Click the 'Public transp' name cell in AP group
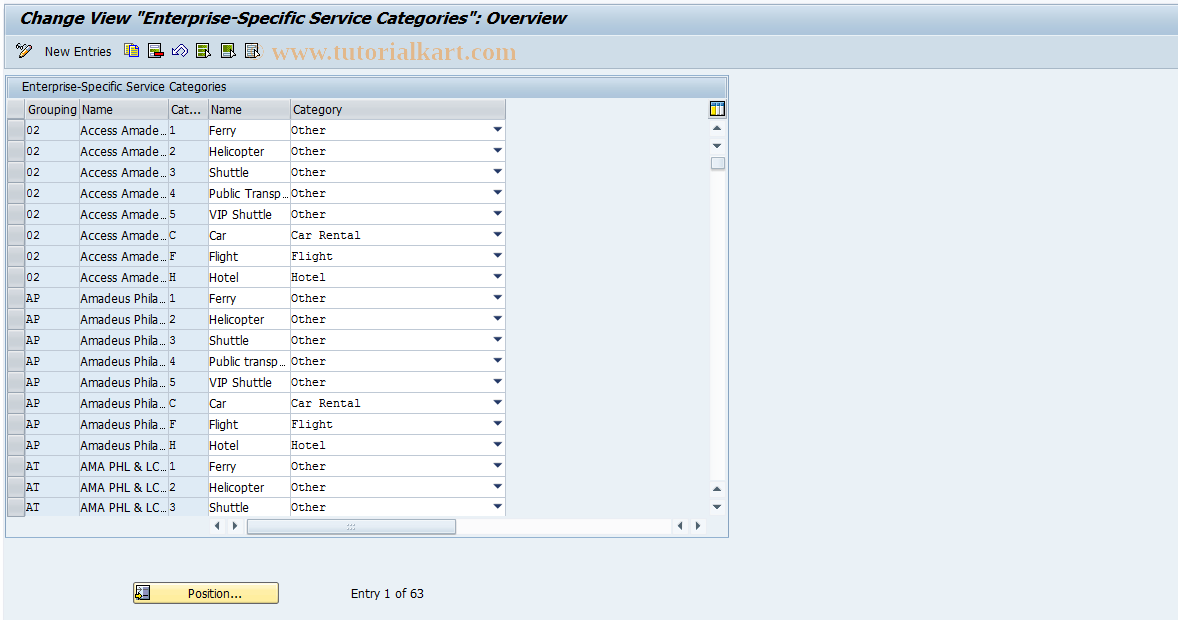The image size is (1178, 620). click(x=249, y=361)
